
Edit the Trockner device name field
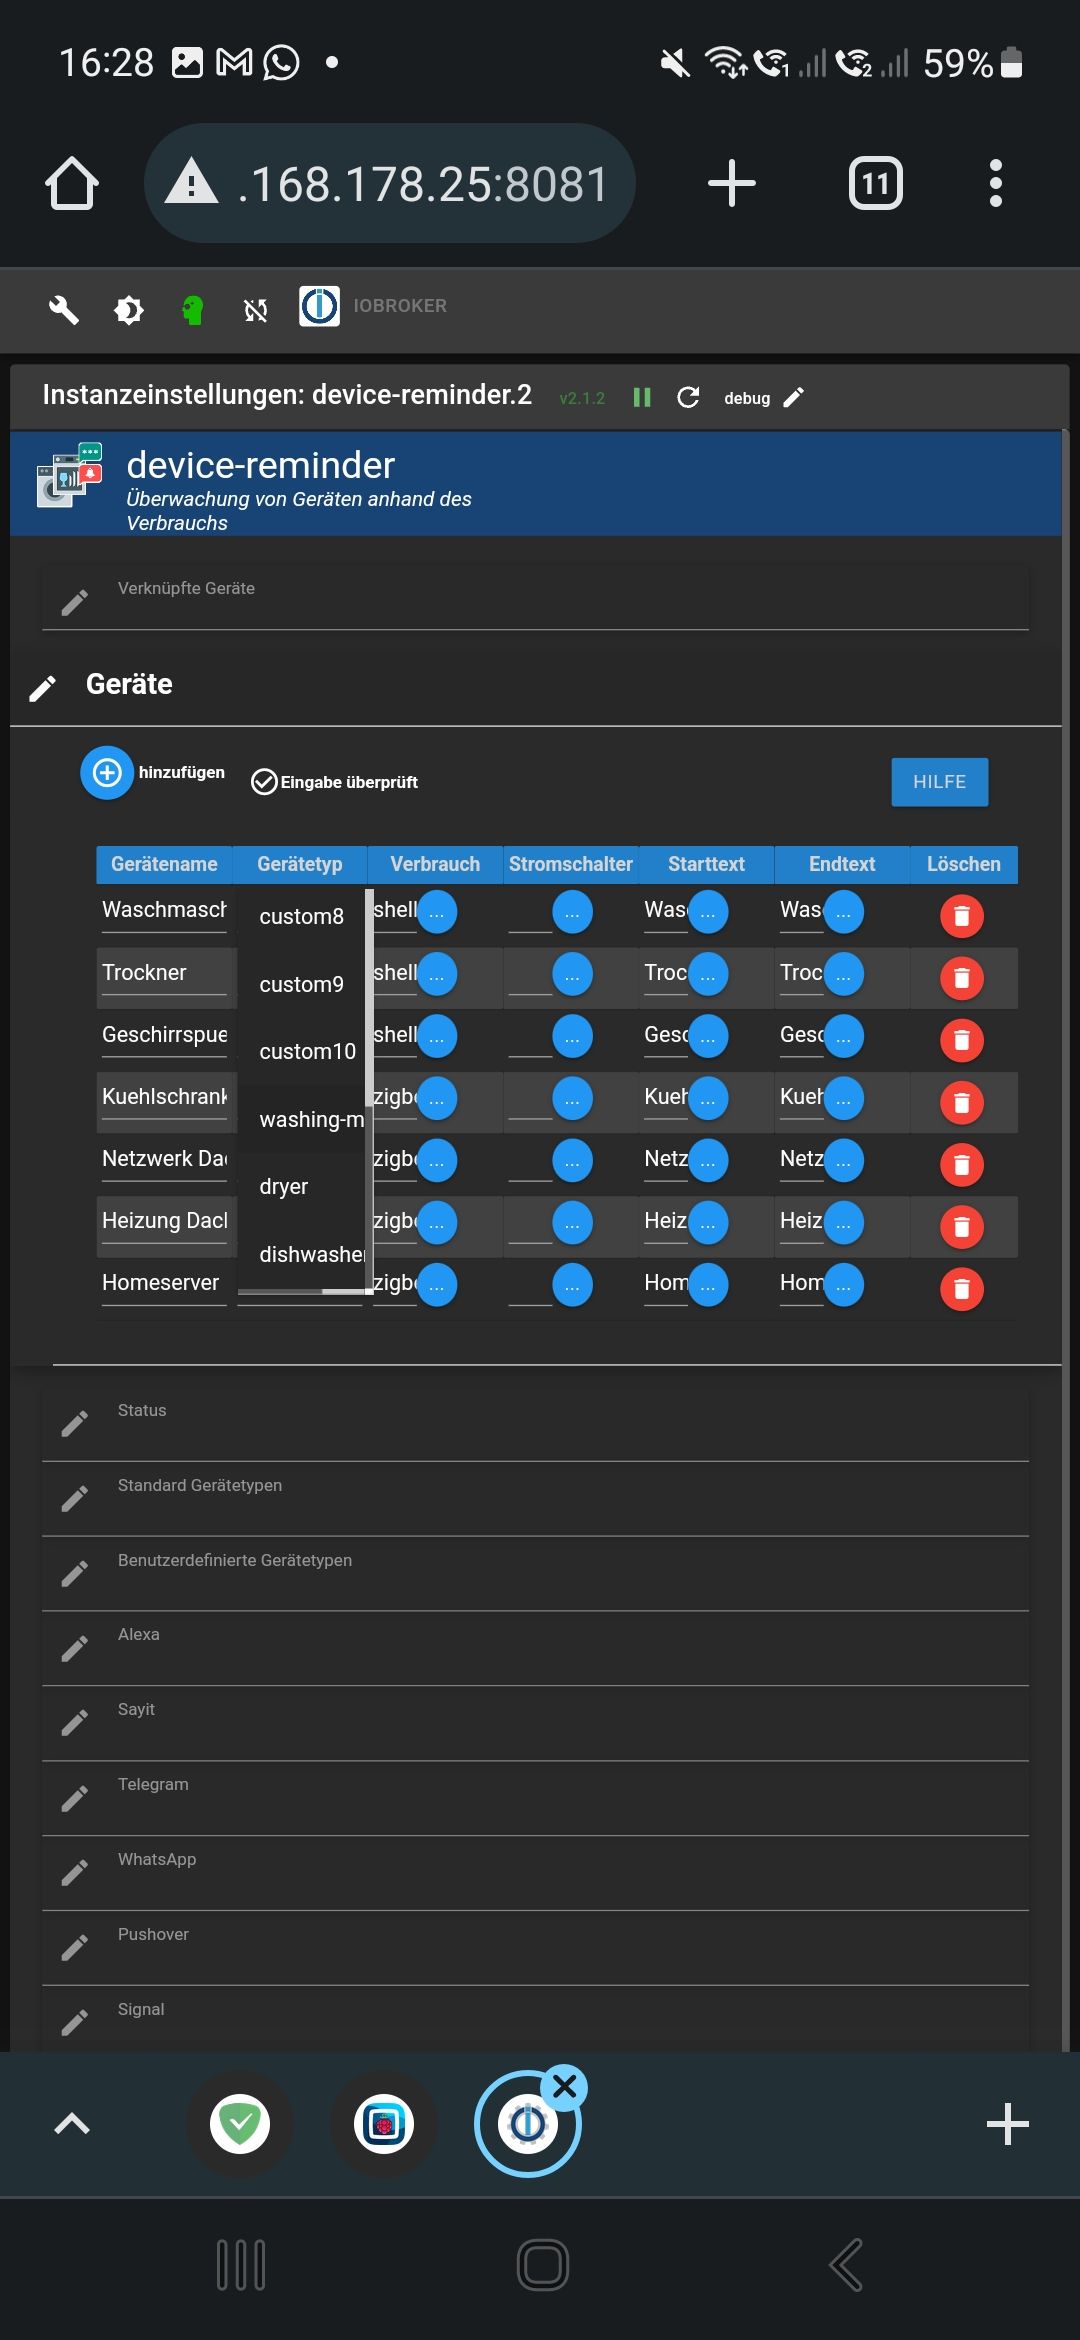click(x=164, y=973)
